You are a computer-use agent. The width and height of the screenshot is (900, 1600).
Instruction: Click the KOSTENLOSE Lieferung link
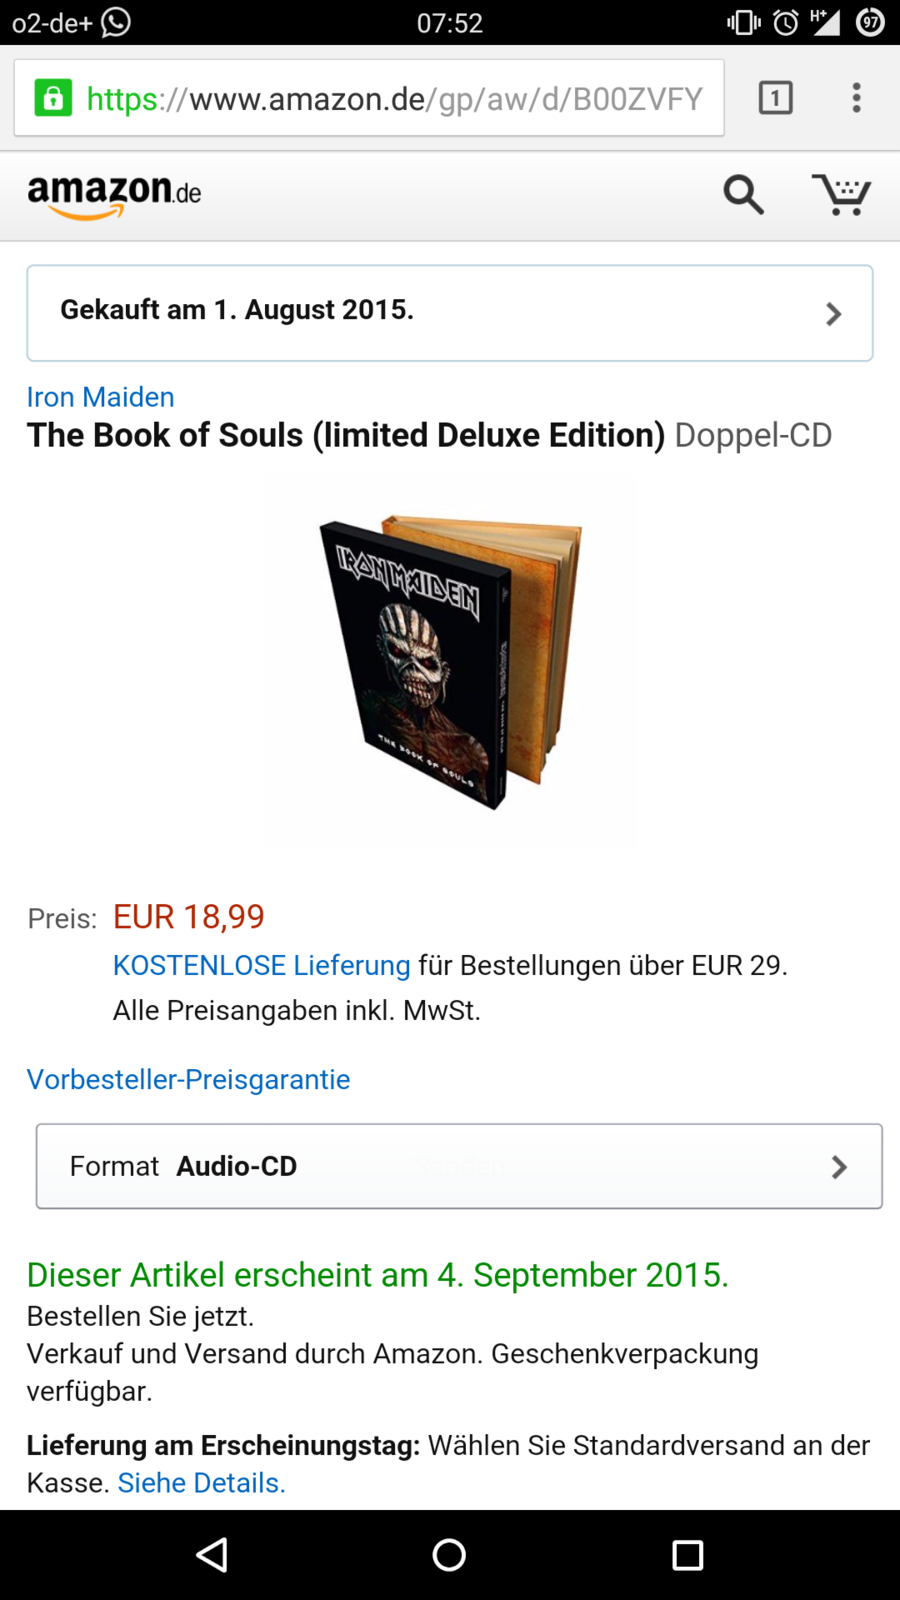262,965
